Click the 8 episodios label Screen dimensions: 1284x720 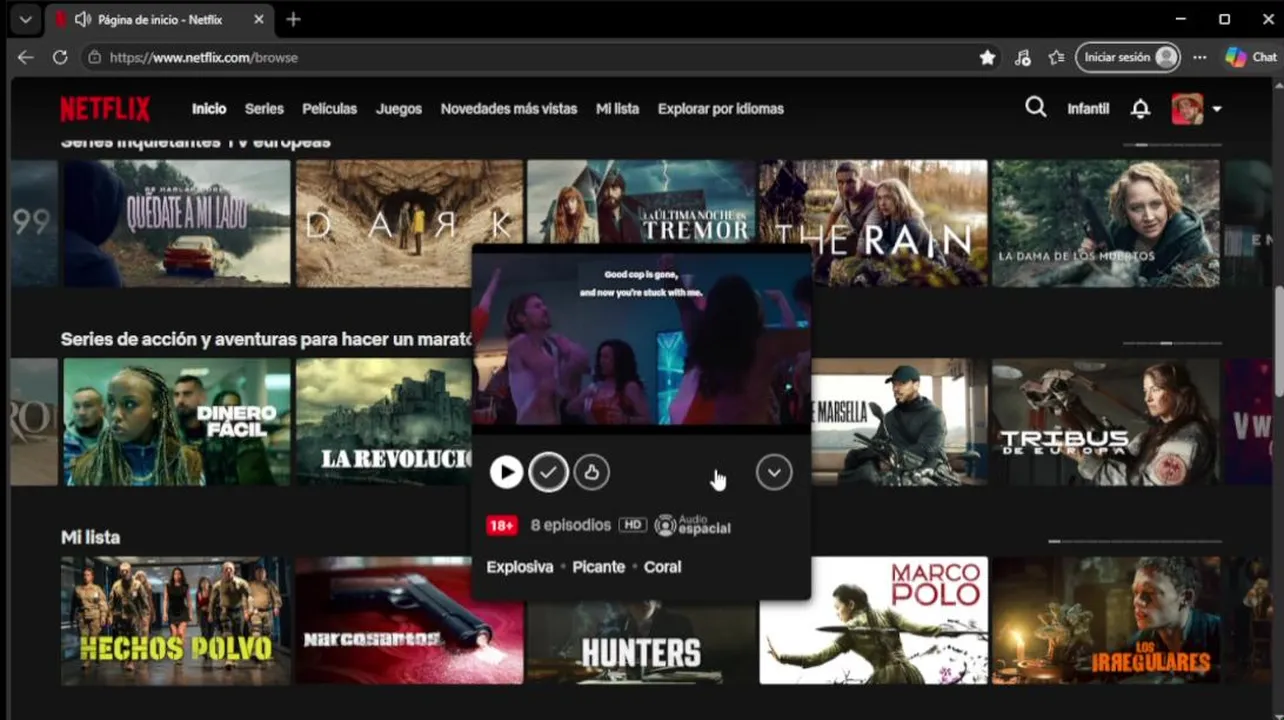coord(571,525)
